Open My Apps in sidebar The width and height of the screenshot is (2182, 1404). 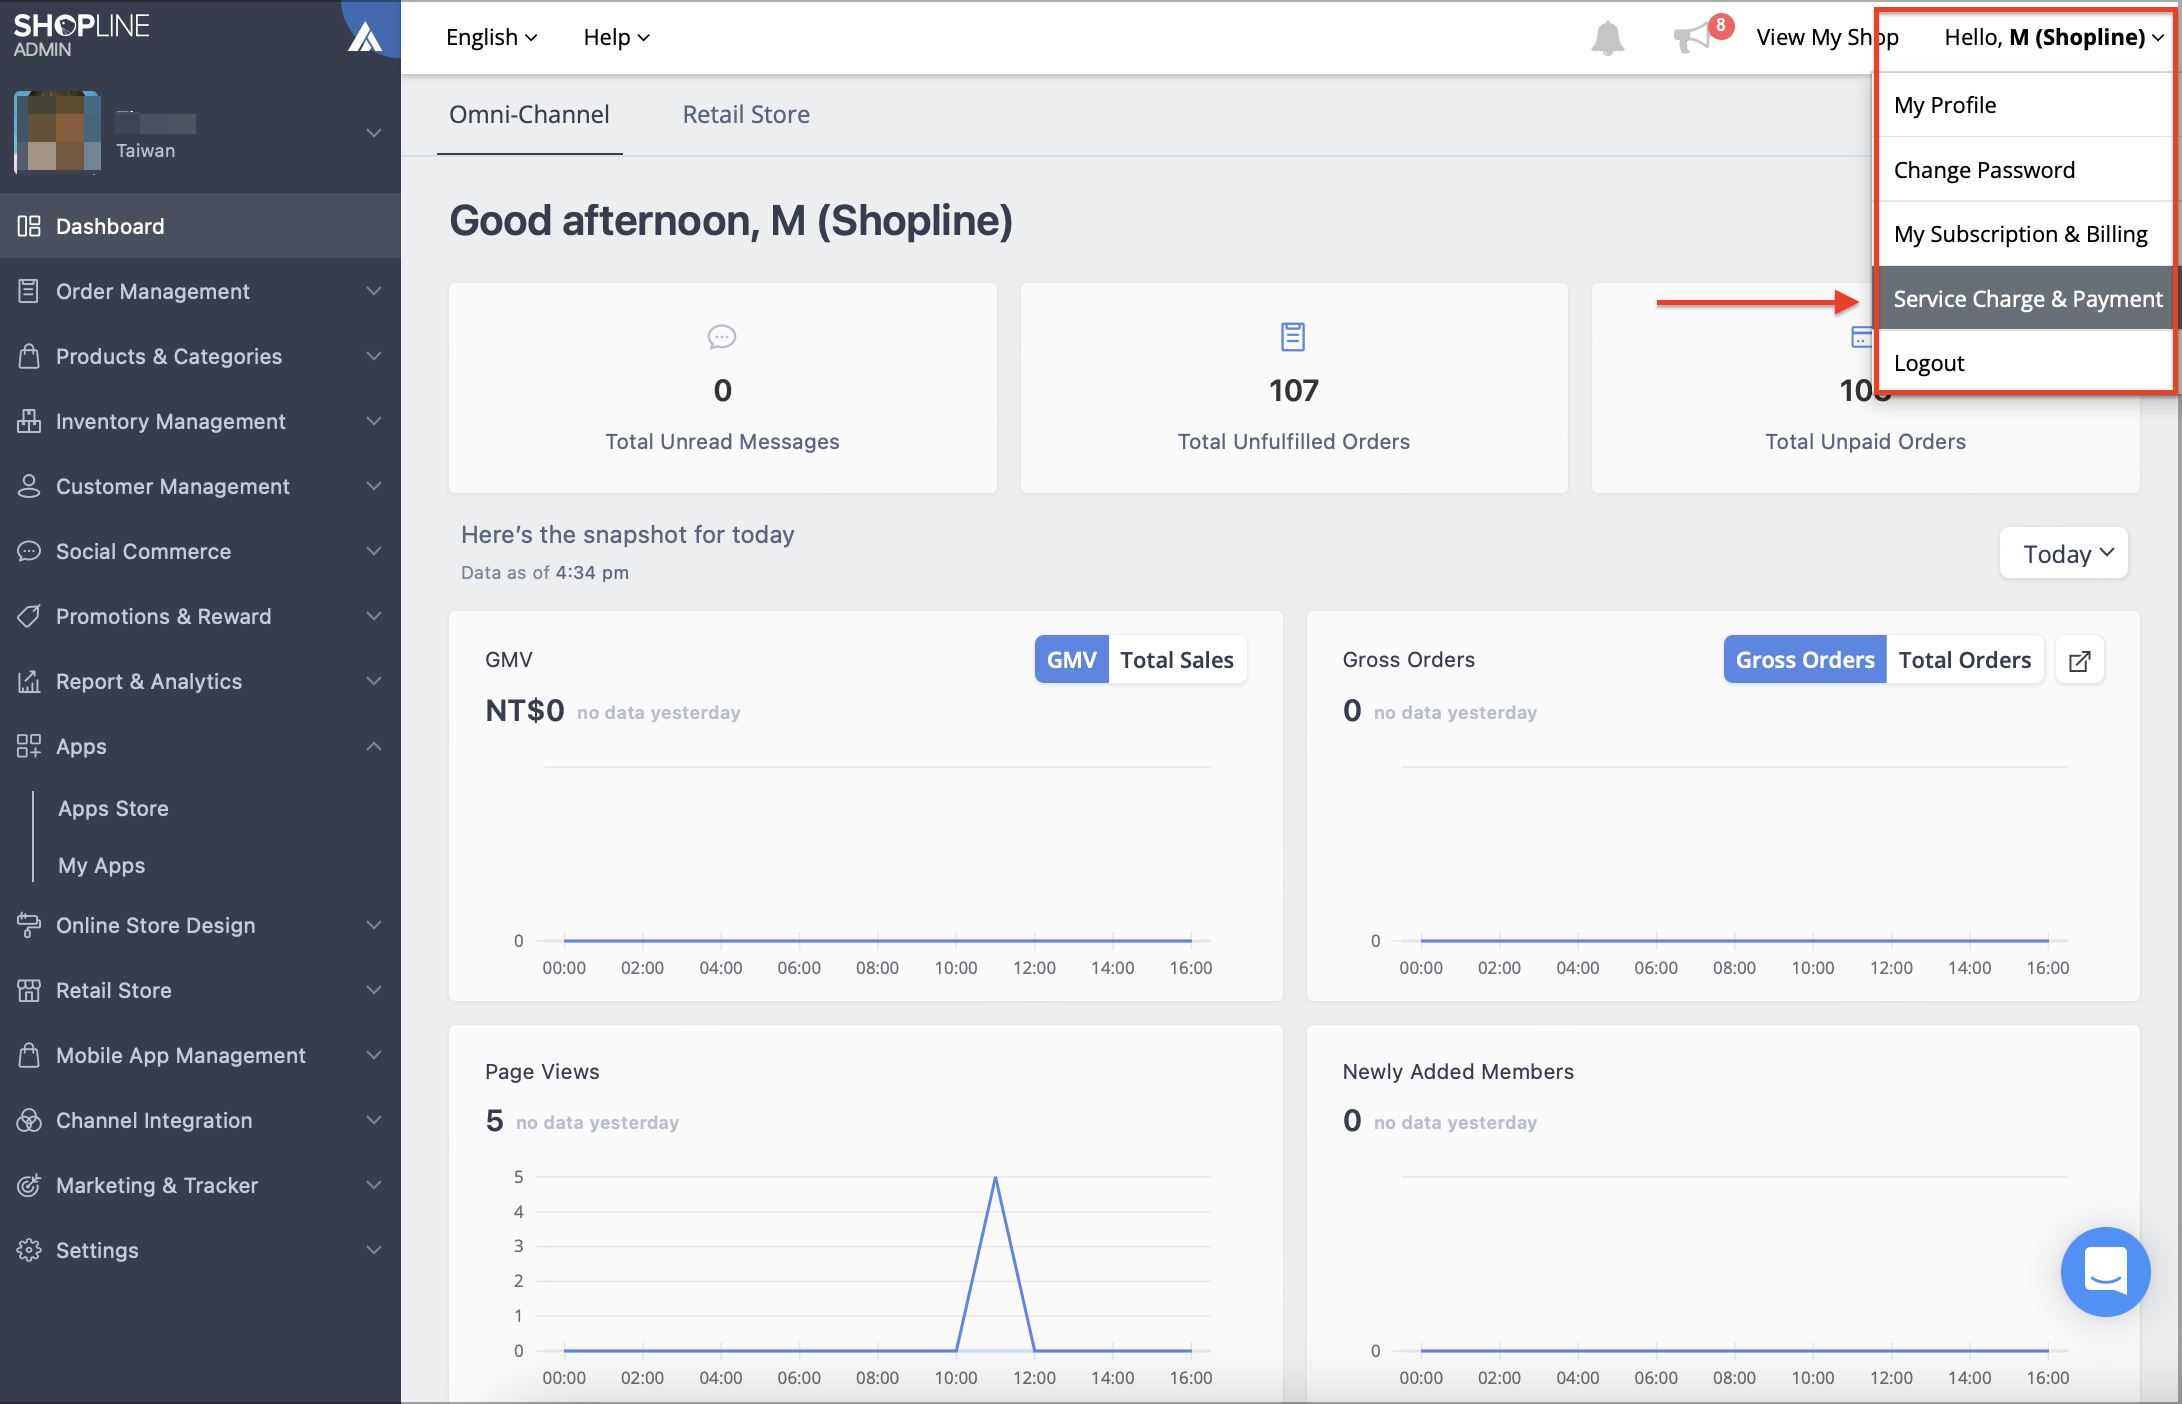(x=101, y=865)
